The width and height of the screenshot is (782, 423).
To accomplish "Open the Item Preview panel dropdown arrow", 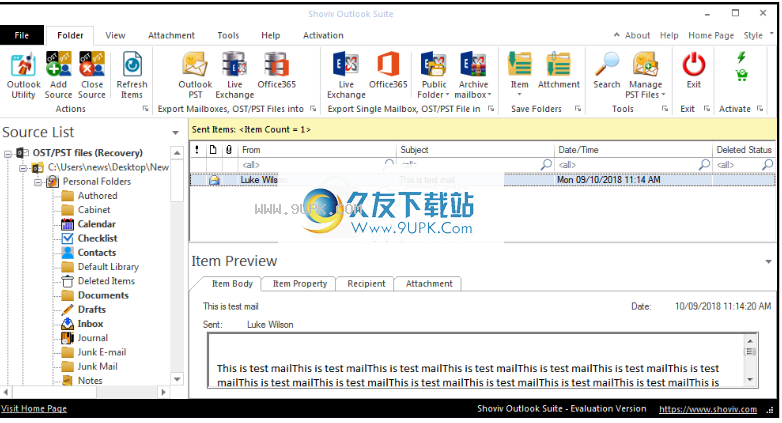I will [x=769, y=261].
